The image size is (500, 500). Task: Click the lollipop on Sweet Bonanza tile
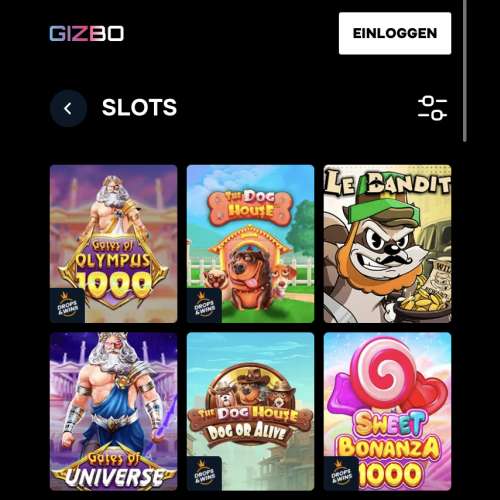(387, 372)
